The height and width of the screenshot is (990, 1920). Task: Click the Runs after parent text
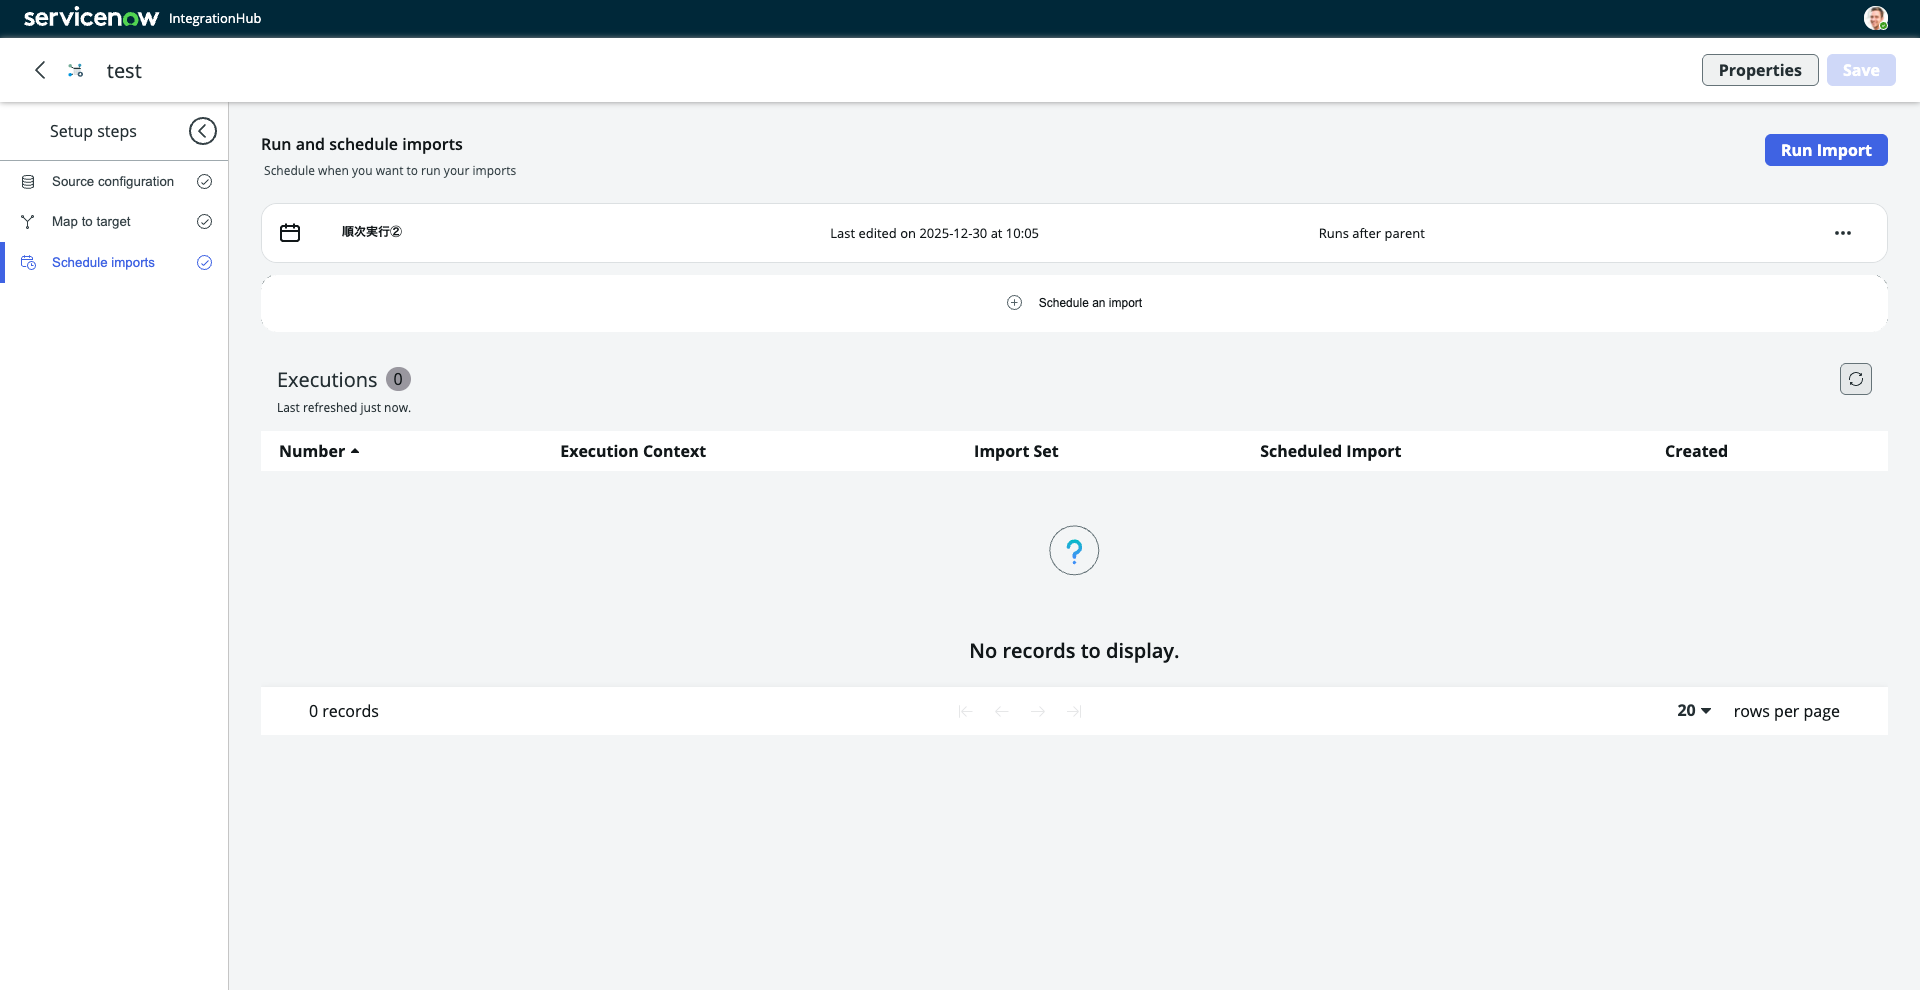pos(1371,233)
